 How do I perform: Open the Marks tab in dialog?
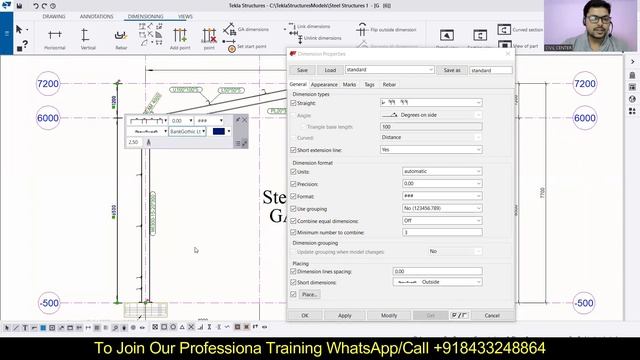[349, 84]
